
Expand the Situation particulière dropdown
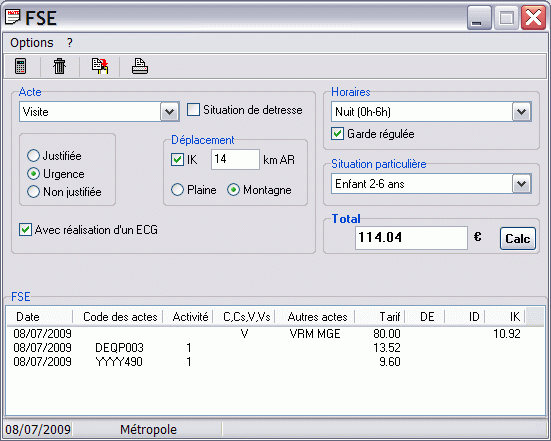pos(521,184)
